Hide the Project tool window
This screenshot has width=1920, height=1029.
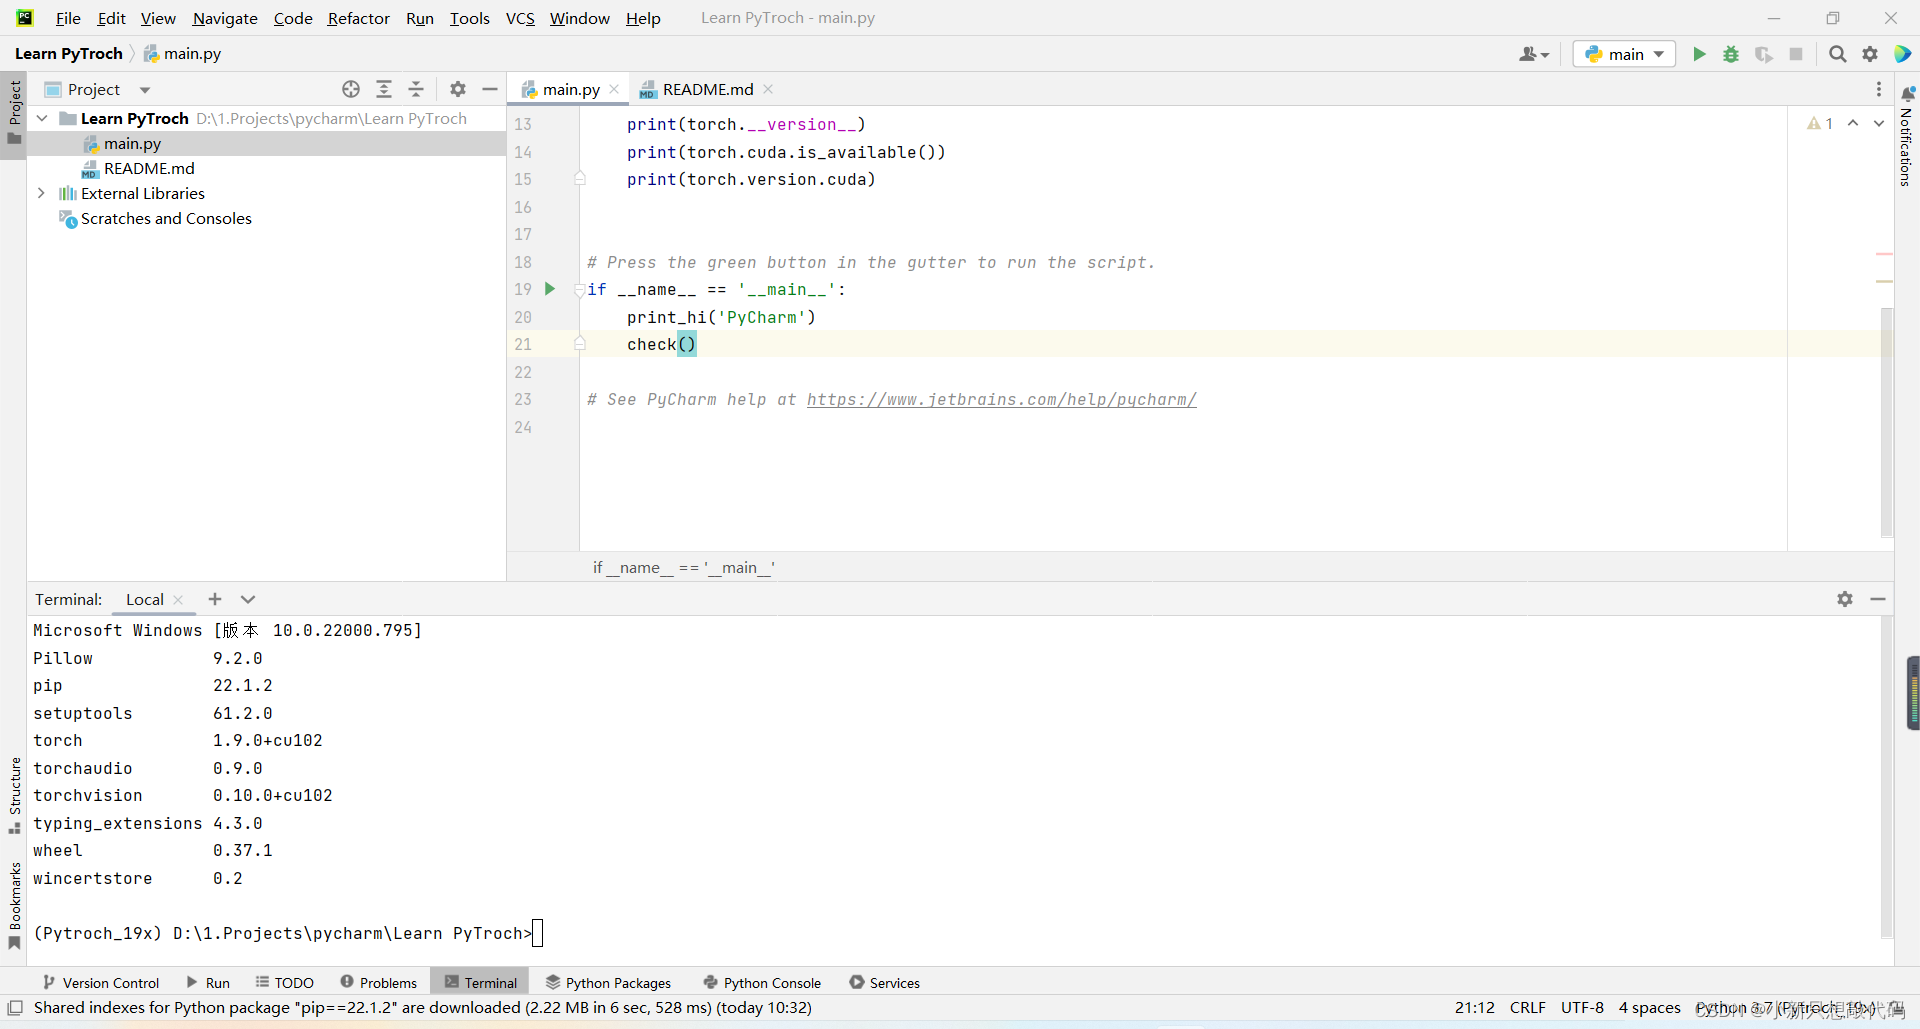(490, 89)
